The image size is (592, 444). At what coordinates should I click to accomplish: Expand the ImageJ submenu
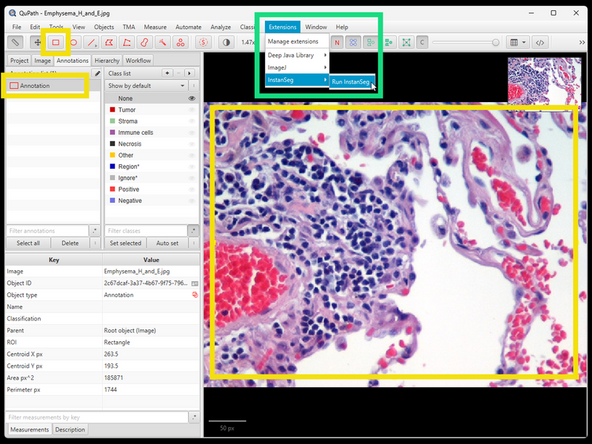point(296,68)
